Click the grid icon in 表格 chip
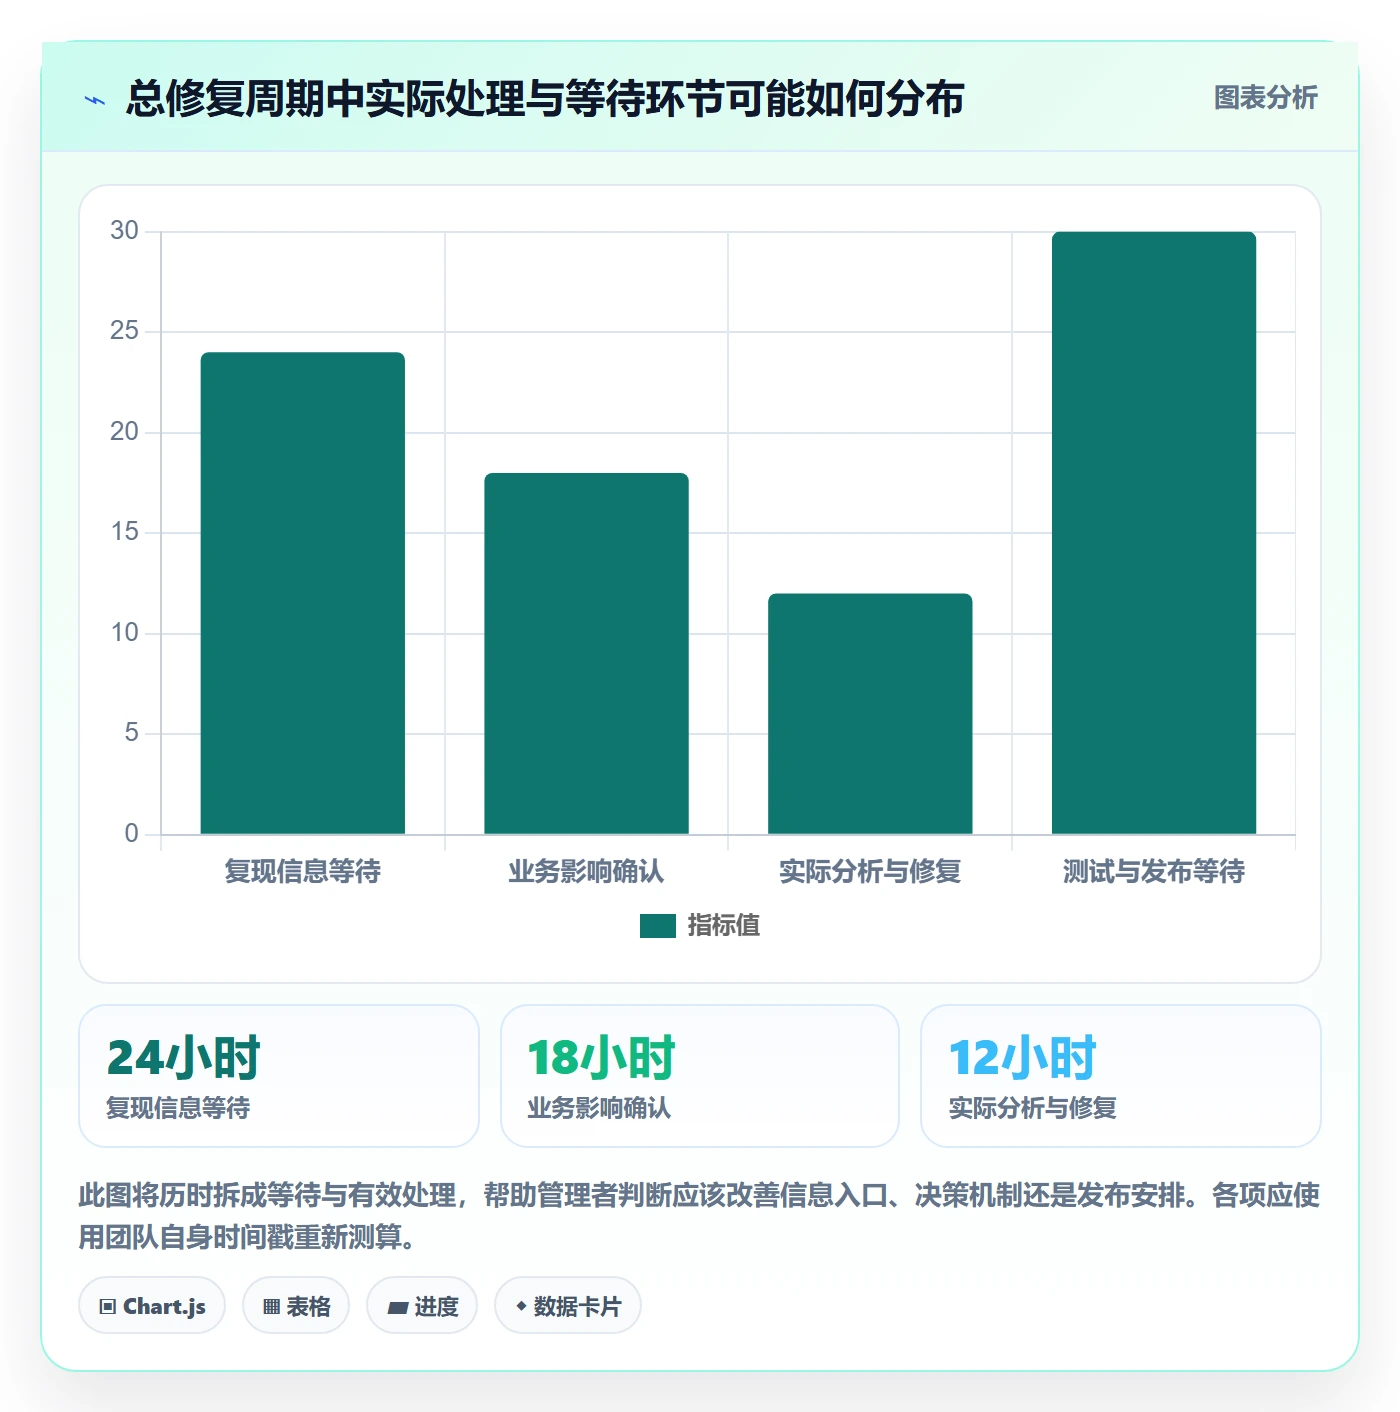This screenshot has width=1400, height=1412. [271, 1307]
